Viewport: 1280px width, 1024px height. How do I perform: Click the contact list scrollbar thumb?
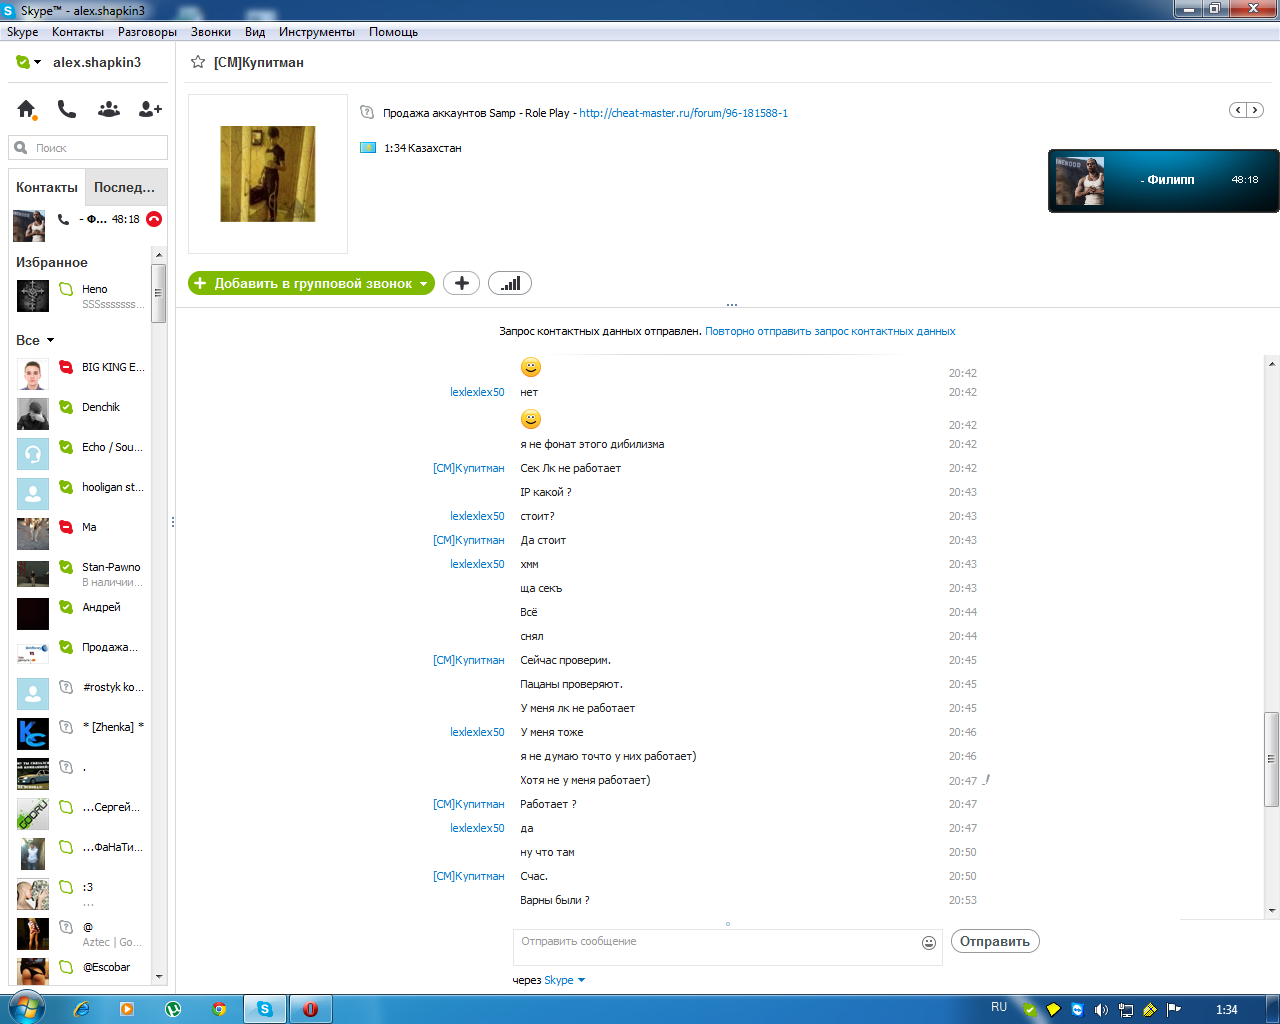pos(158,293)
